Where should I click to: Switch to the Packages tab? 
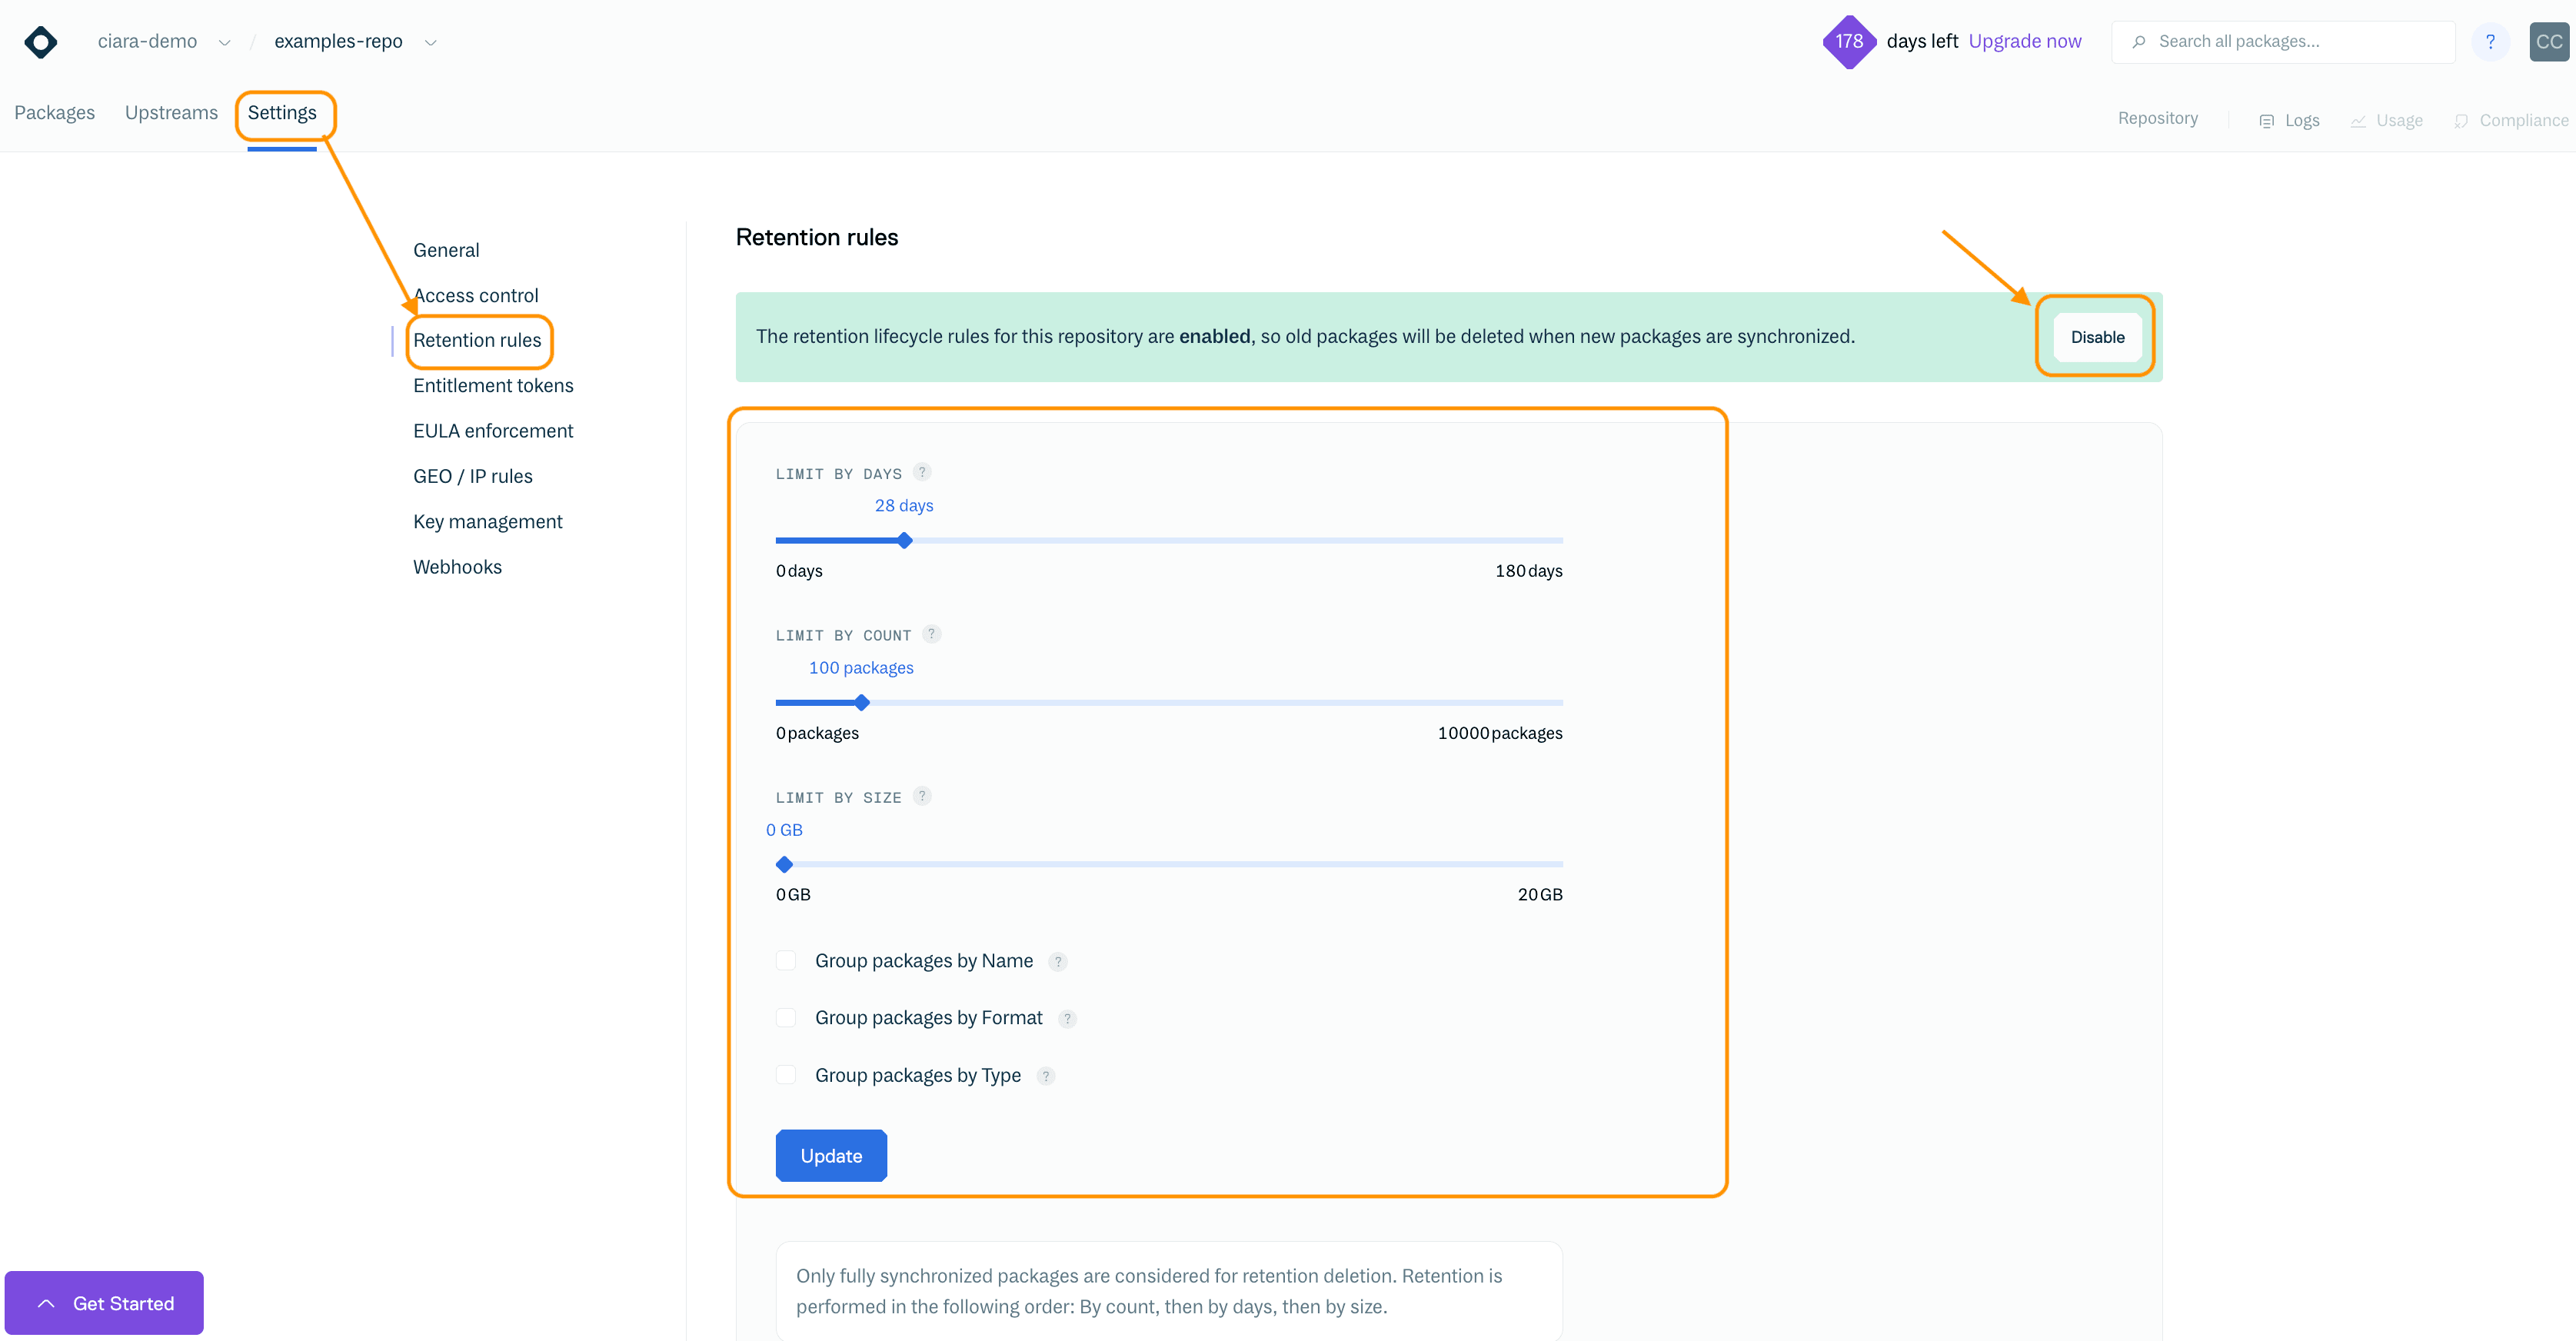pyautogui.click(x=54, y=113)
